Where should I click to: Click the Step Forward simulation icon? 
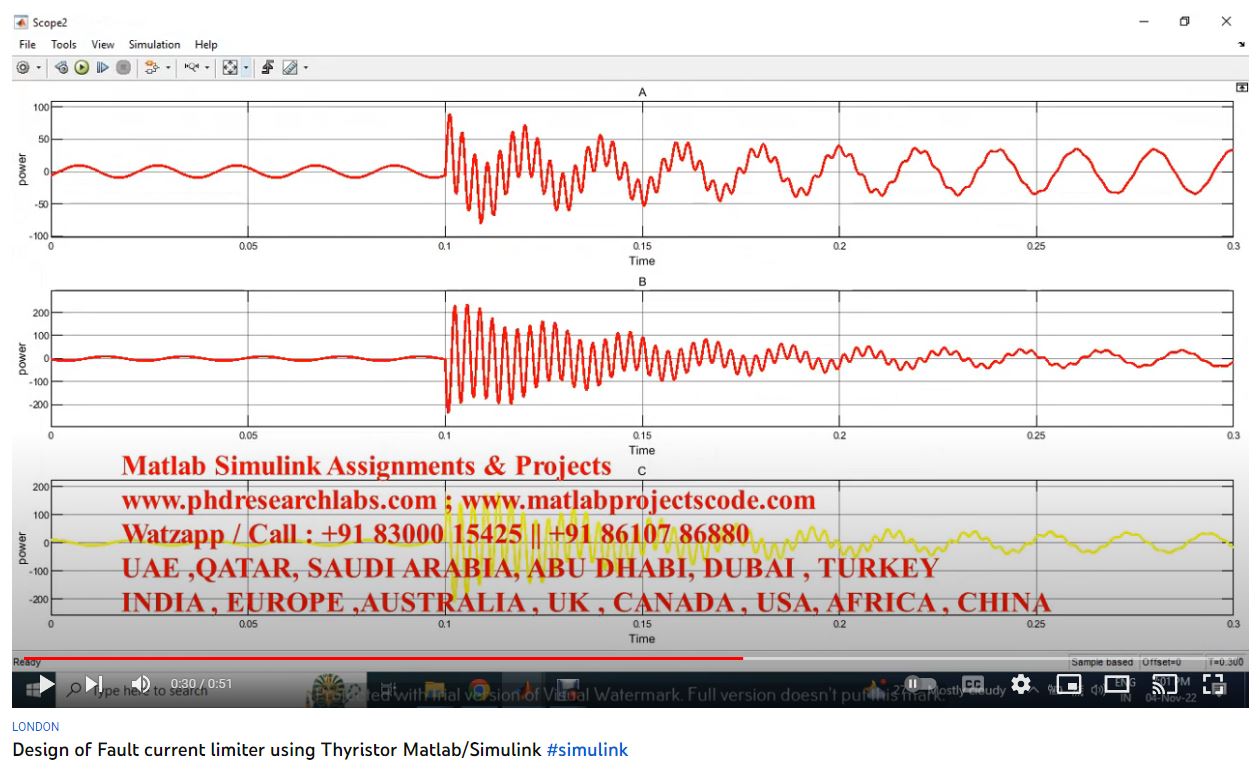103,67
